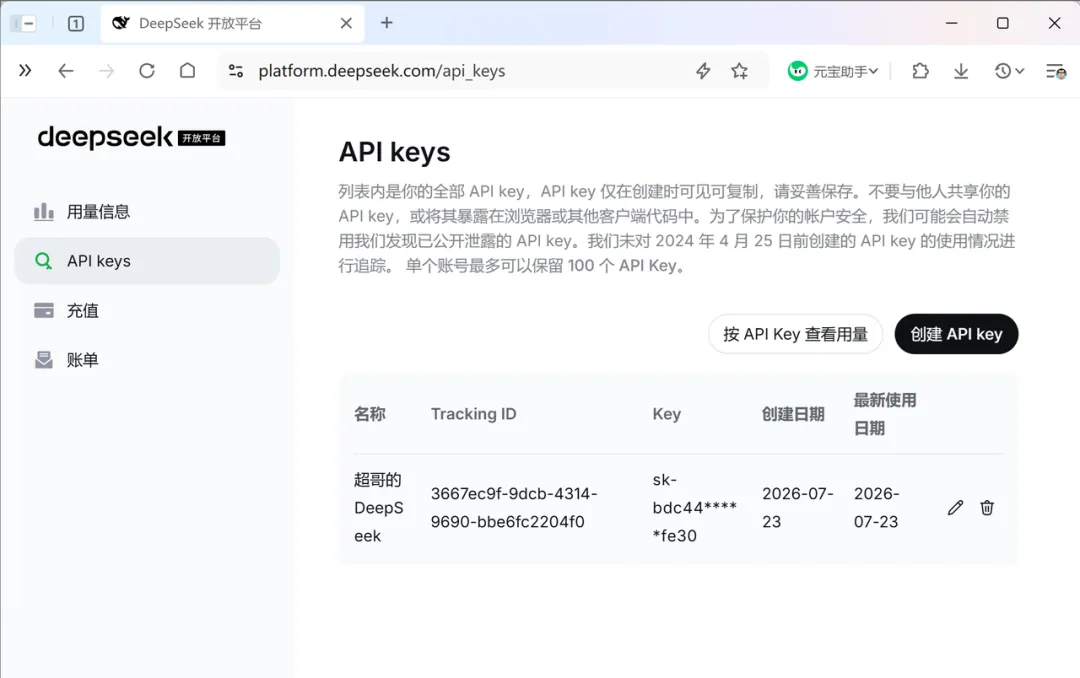Go back with the browser back arrow

[x=65, y=71]
